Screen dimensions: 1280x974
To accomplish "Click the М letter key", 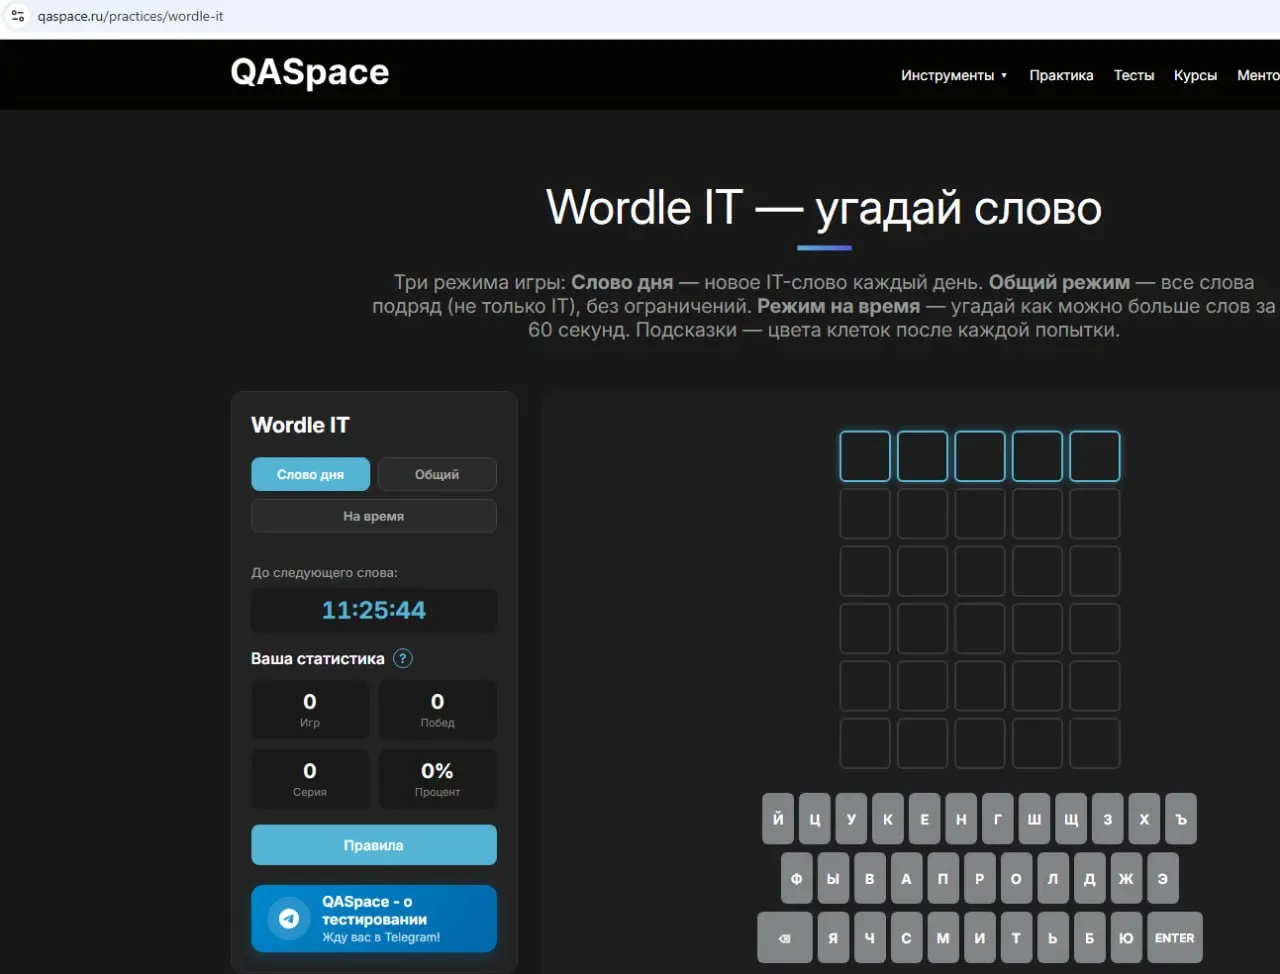I will (943, 938).
